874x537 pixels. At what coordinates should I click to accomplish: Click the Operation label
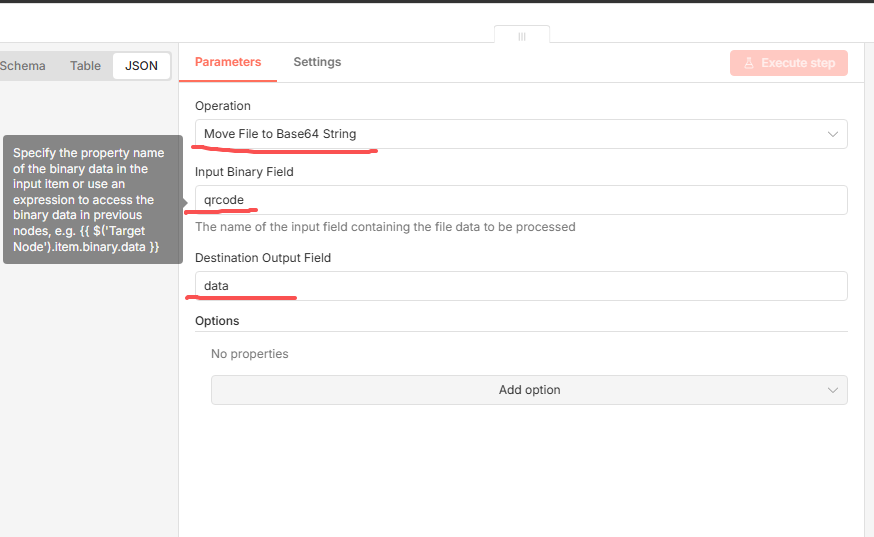(223, 106)
